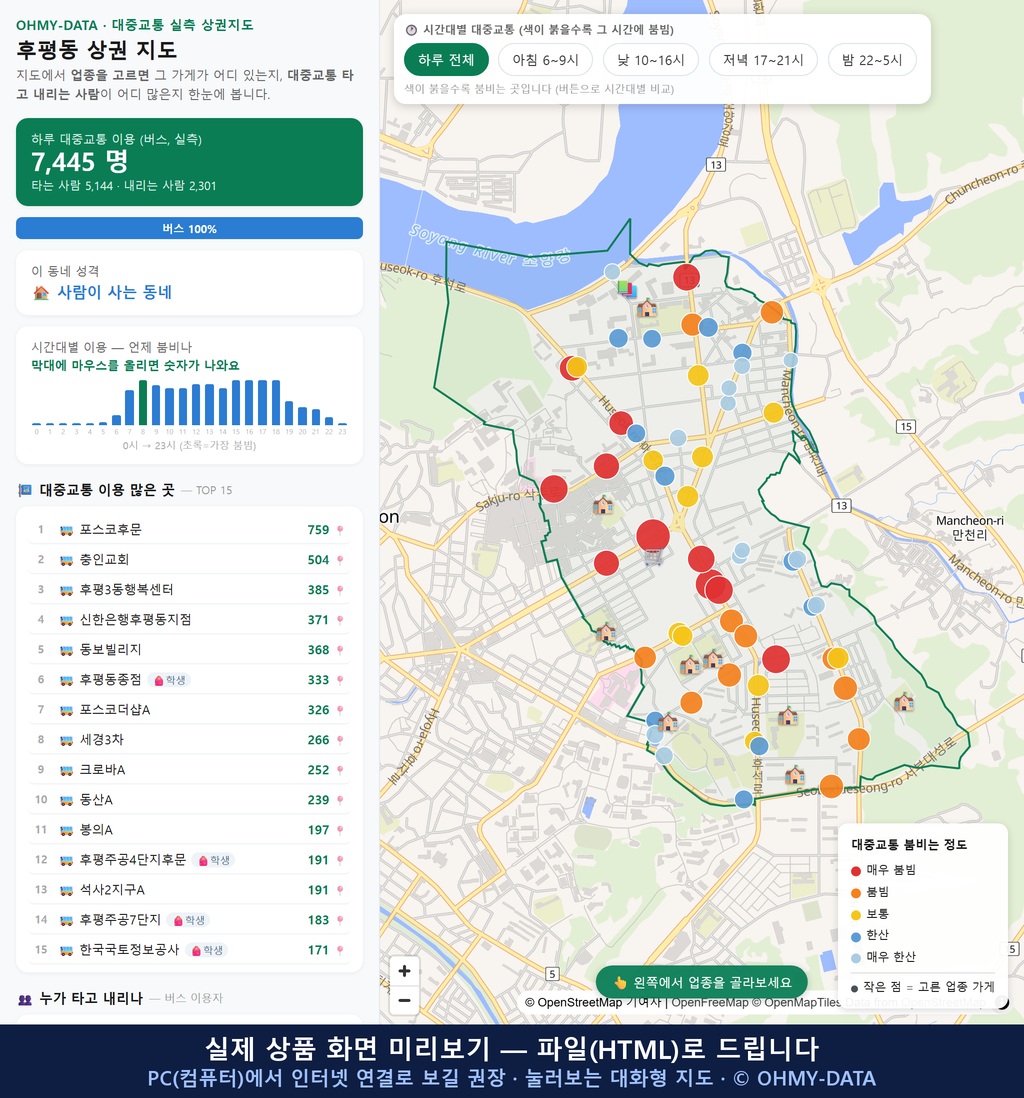Open the OpenStreetMap attribution link

tap(574, 1003)
